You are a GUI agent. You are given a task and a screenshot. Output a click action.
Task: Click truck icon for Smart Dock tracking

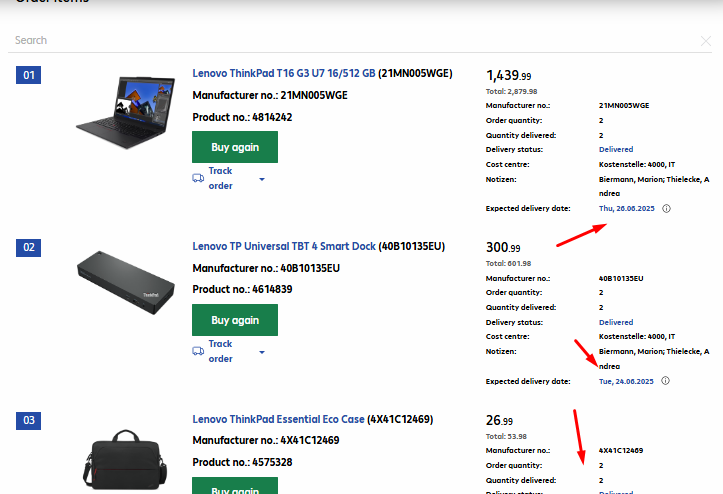point(198,351)
